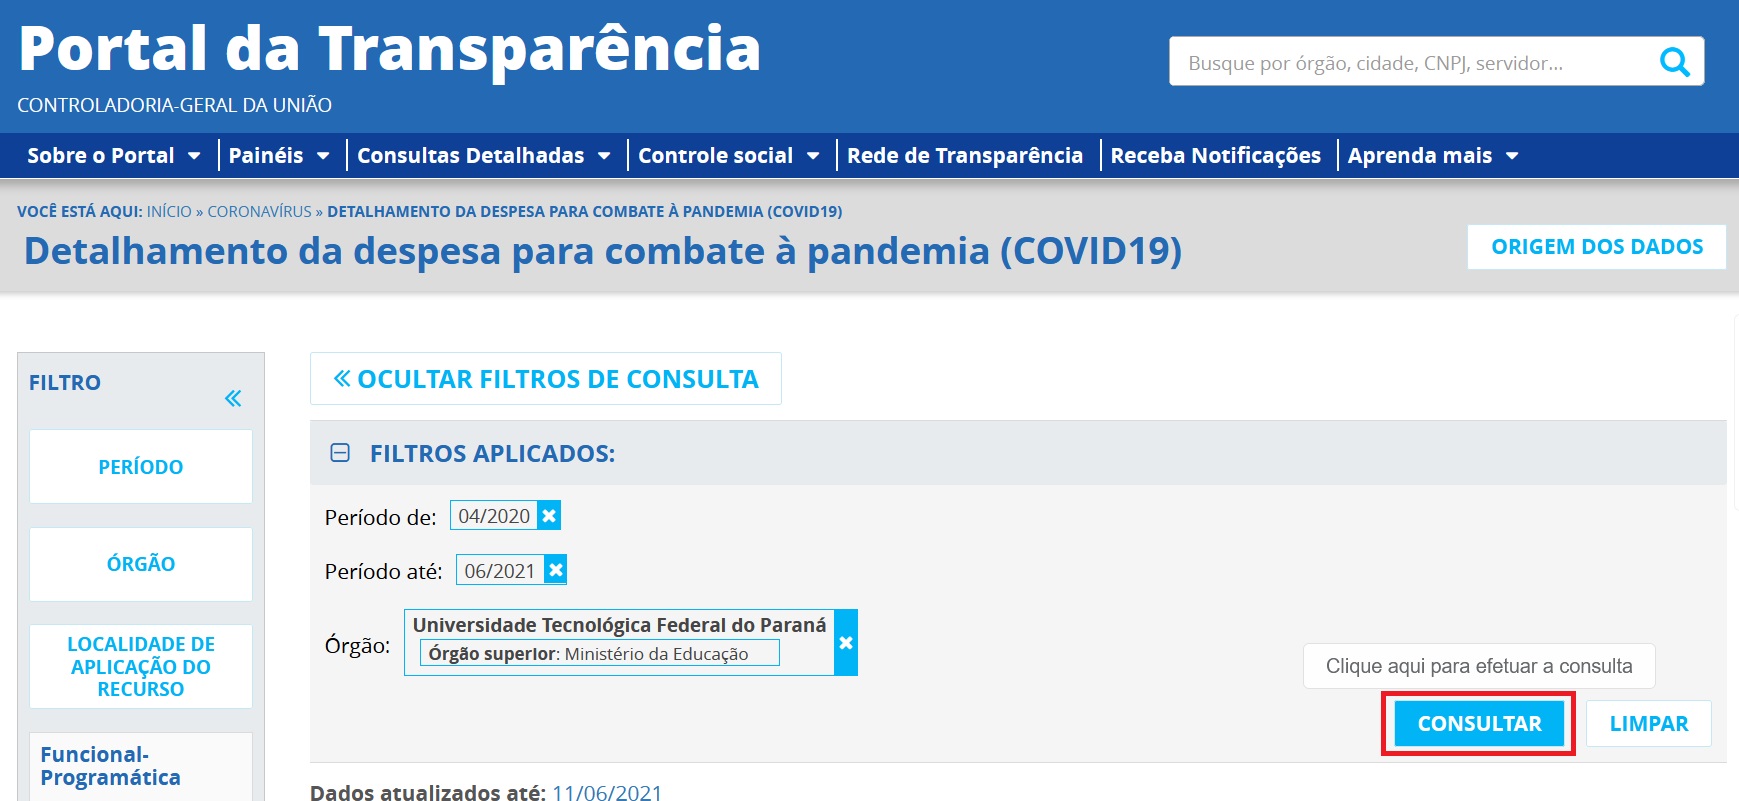Expand the Painéis menu
Screen dimensions: 1739x801
pos(278,156)
